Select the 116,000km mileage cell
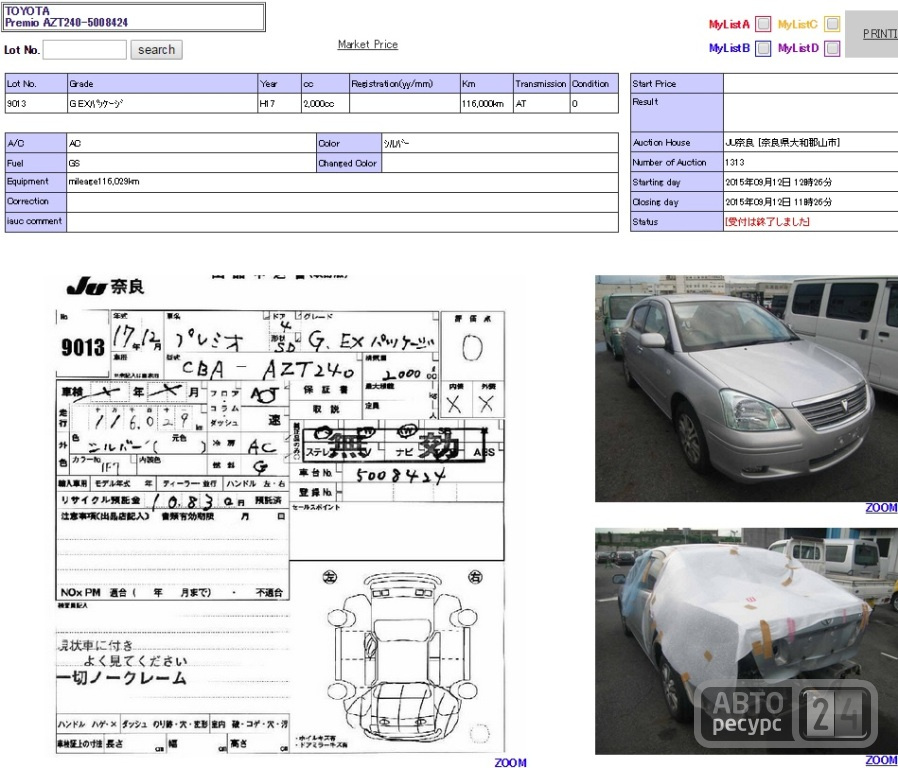 (x=486, y=104)
